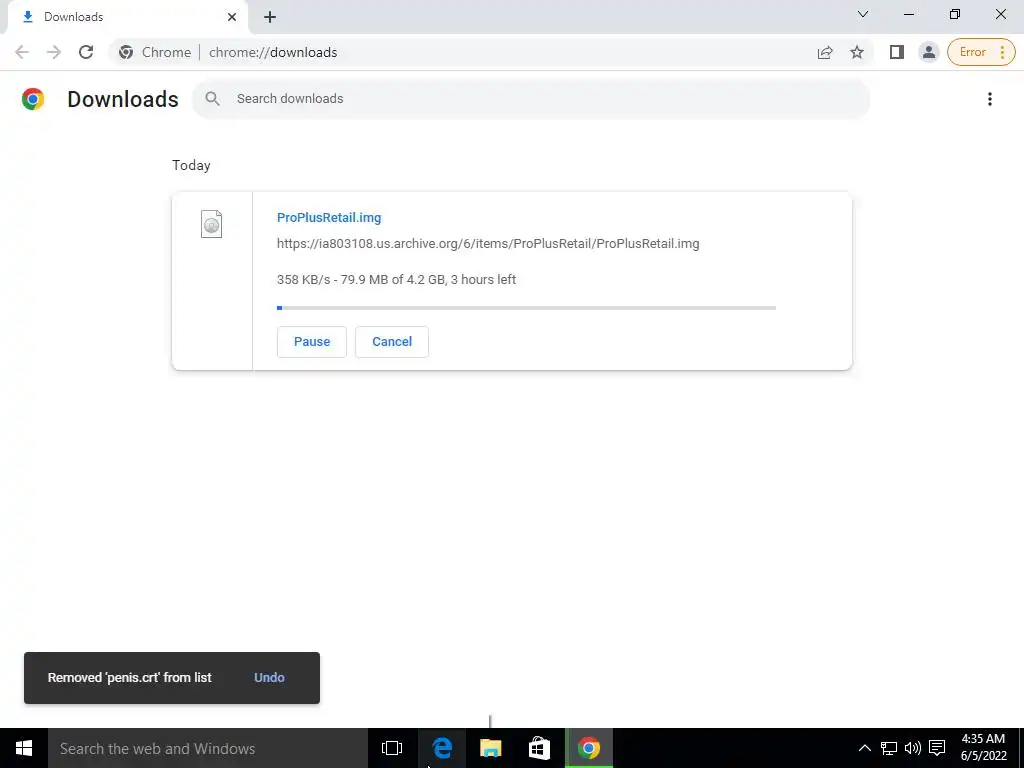Viewport: 1024px width, 768px height.
Task: Pause the ProPlusRetail.img download
Action: [x=312, y=342]
